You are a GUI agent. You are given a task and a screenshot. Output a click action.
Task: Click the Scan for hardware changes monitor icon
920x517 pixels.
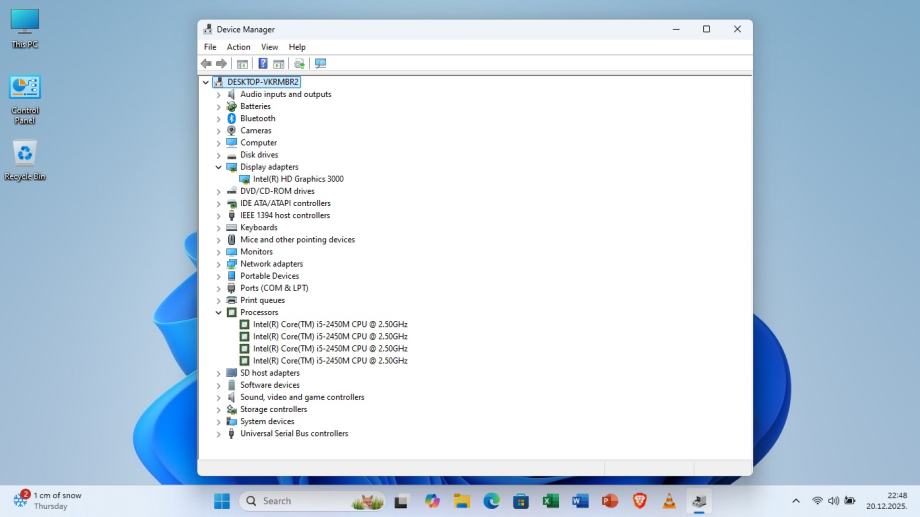click(320, 63)
